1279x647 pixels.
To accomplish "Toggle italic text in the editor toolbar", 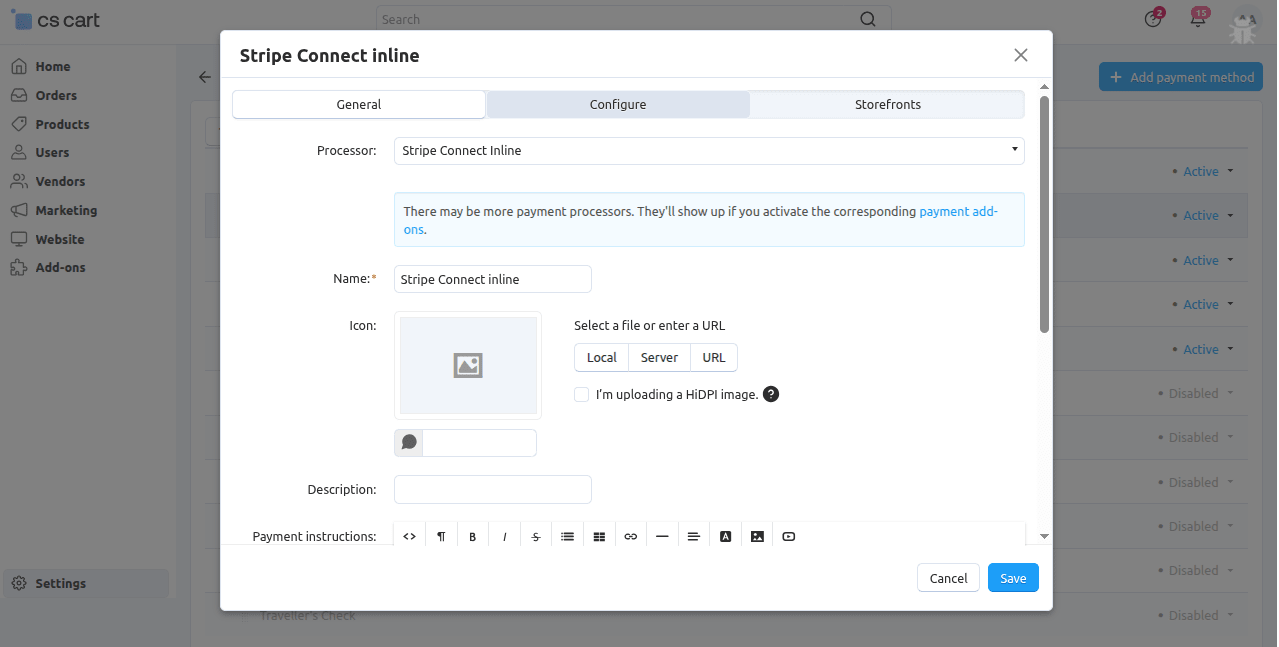I will tap(505, 537).
